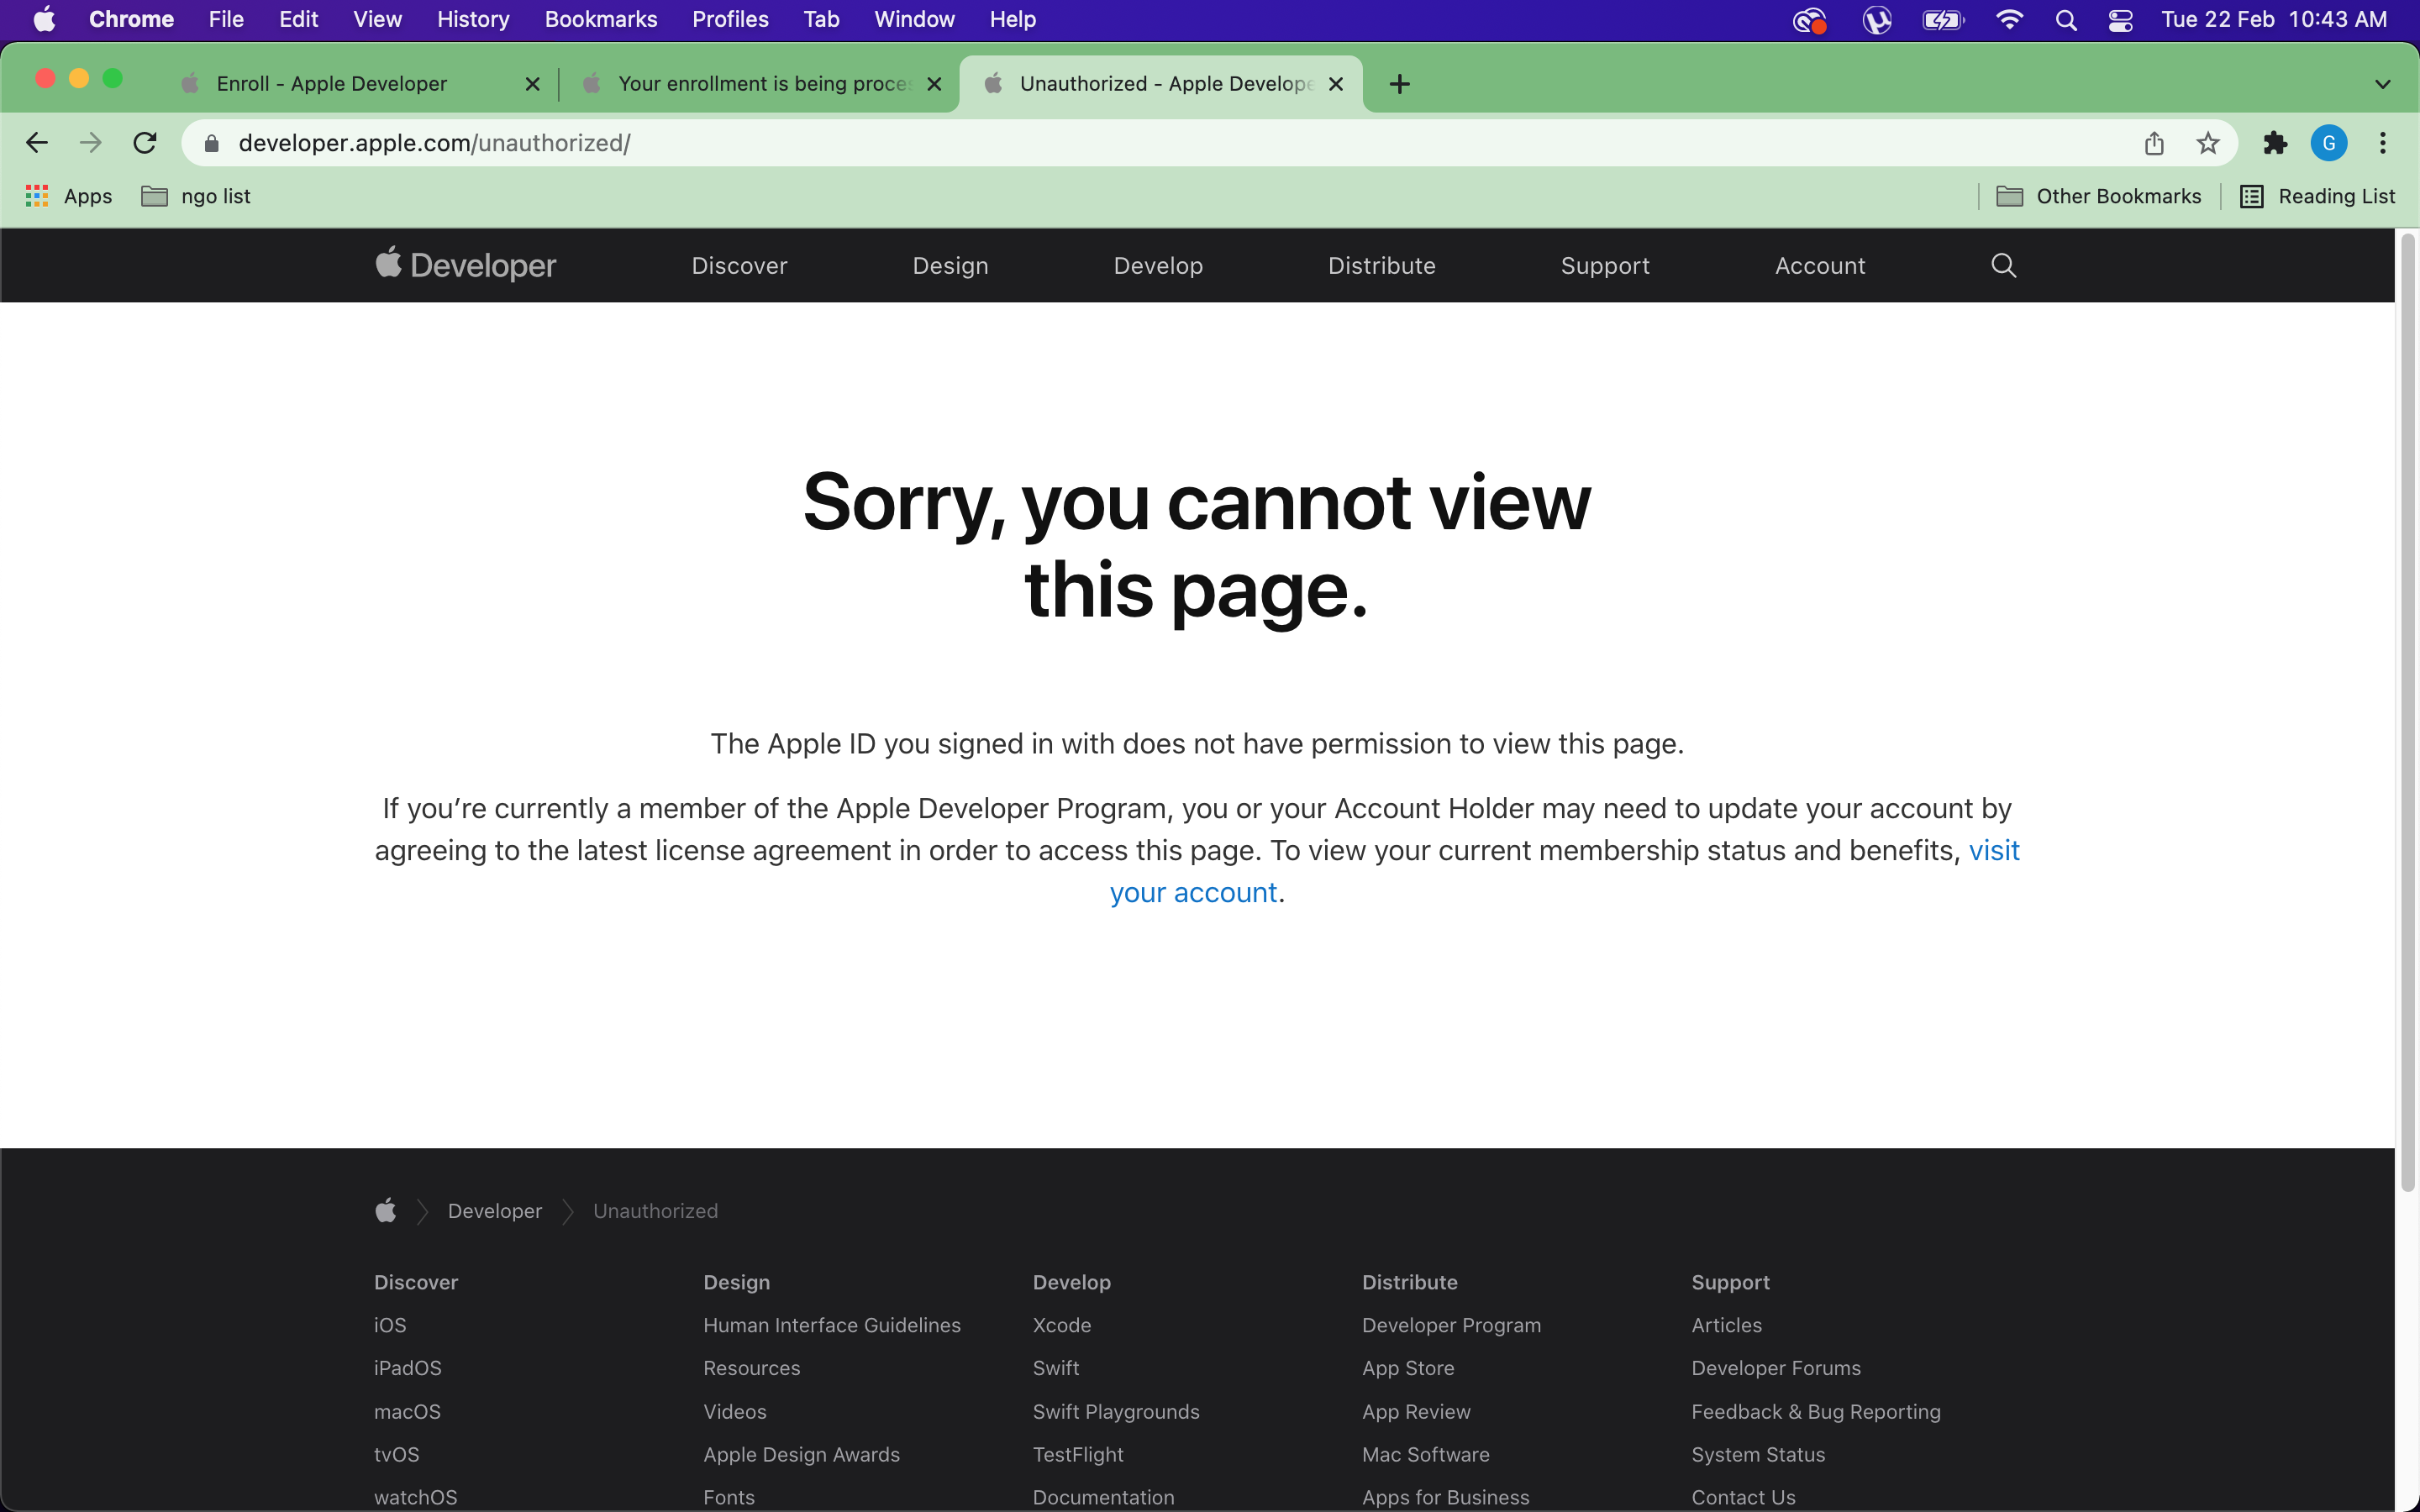Screen dimensions: 2420x1512
Task: Open the Profiles menu
Action: point(730,19)
